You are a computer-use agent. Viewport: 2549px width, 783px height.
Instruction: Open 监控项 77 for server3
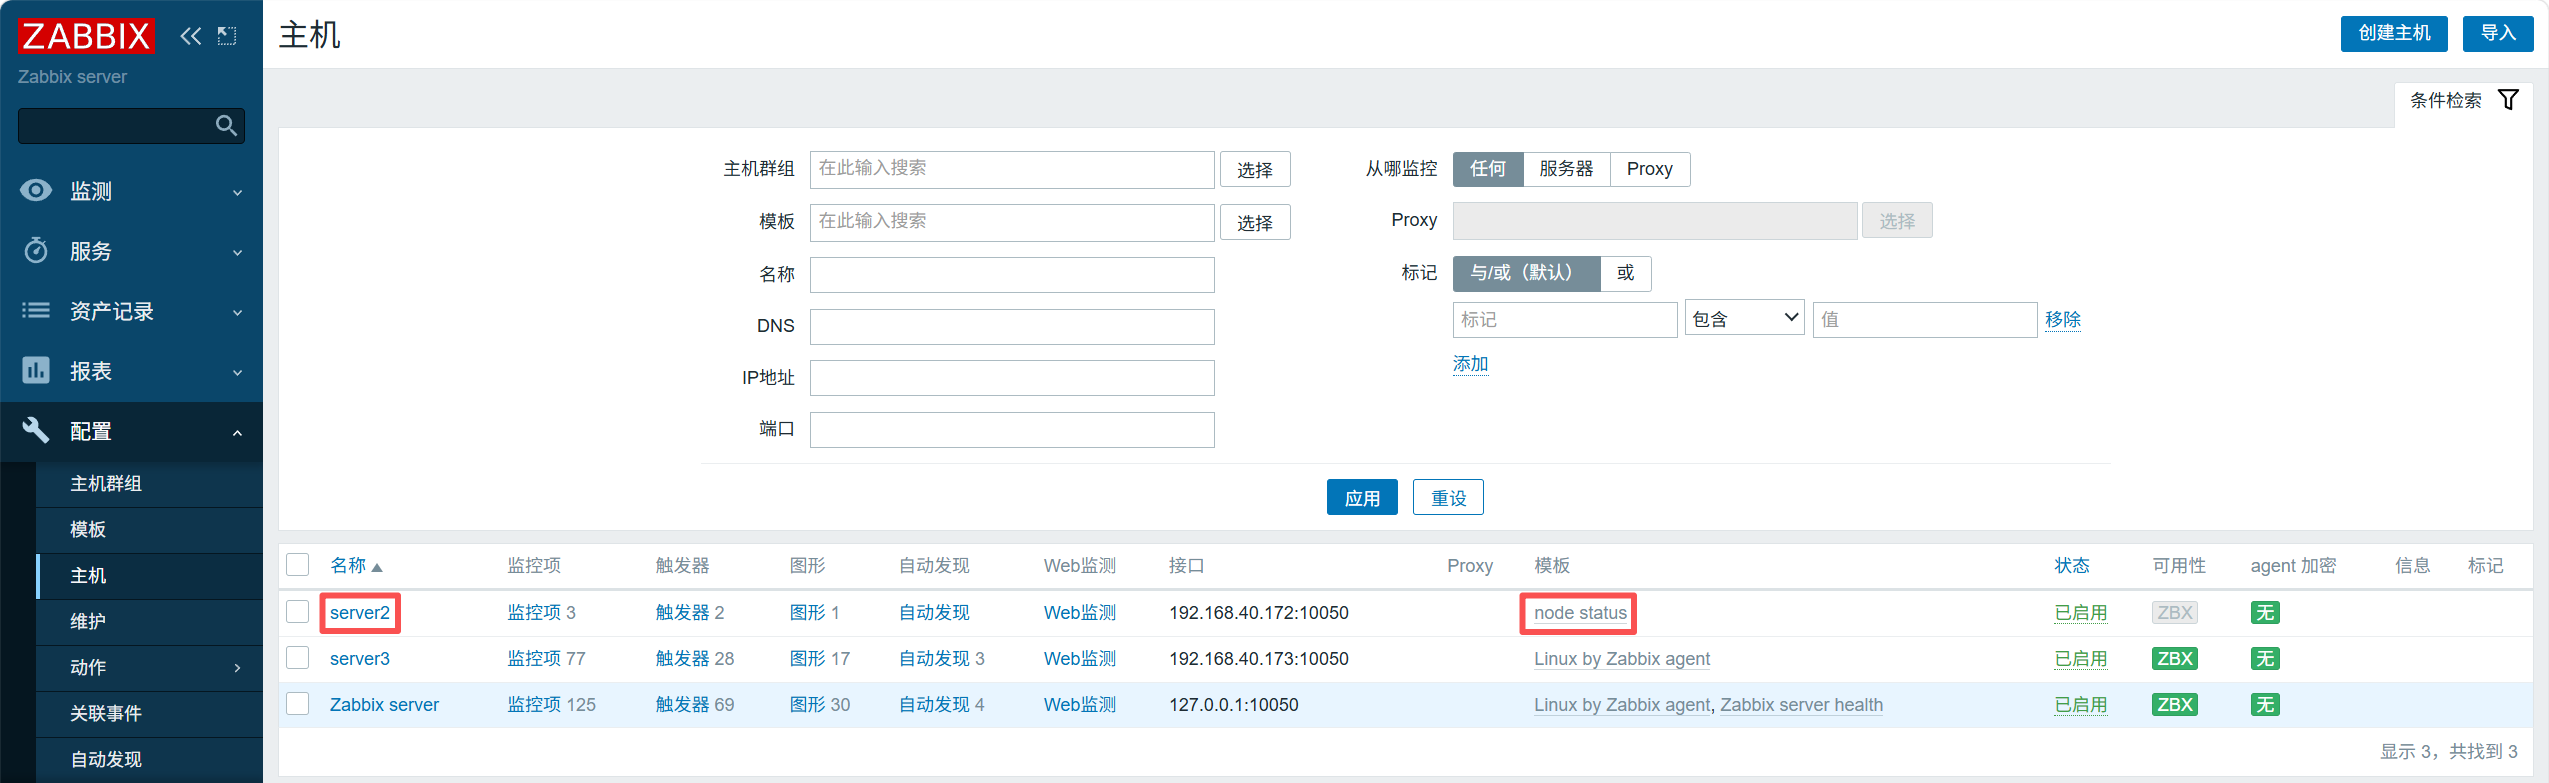click(x=546, y=659)
